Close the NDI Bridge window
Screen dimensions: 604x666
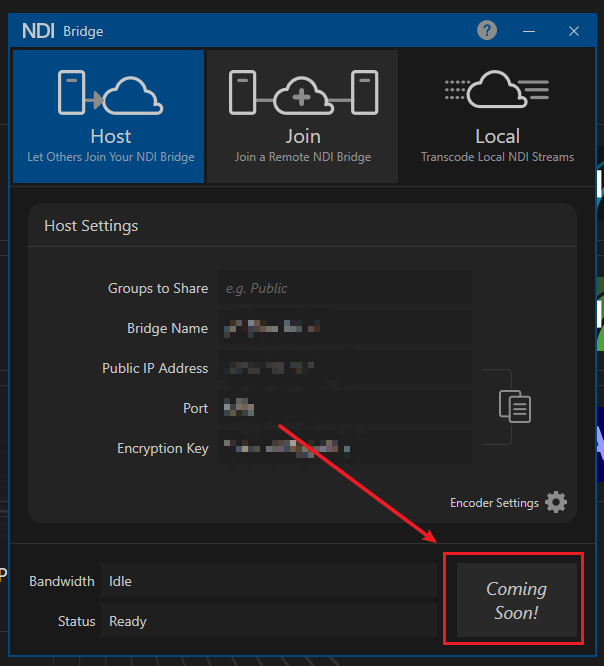(574, 31)
